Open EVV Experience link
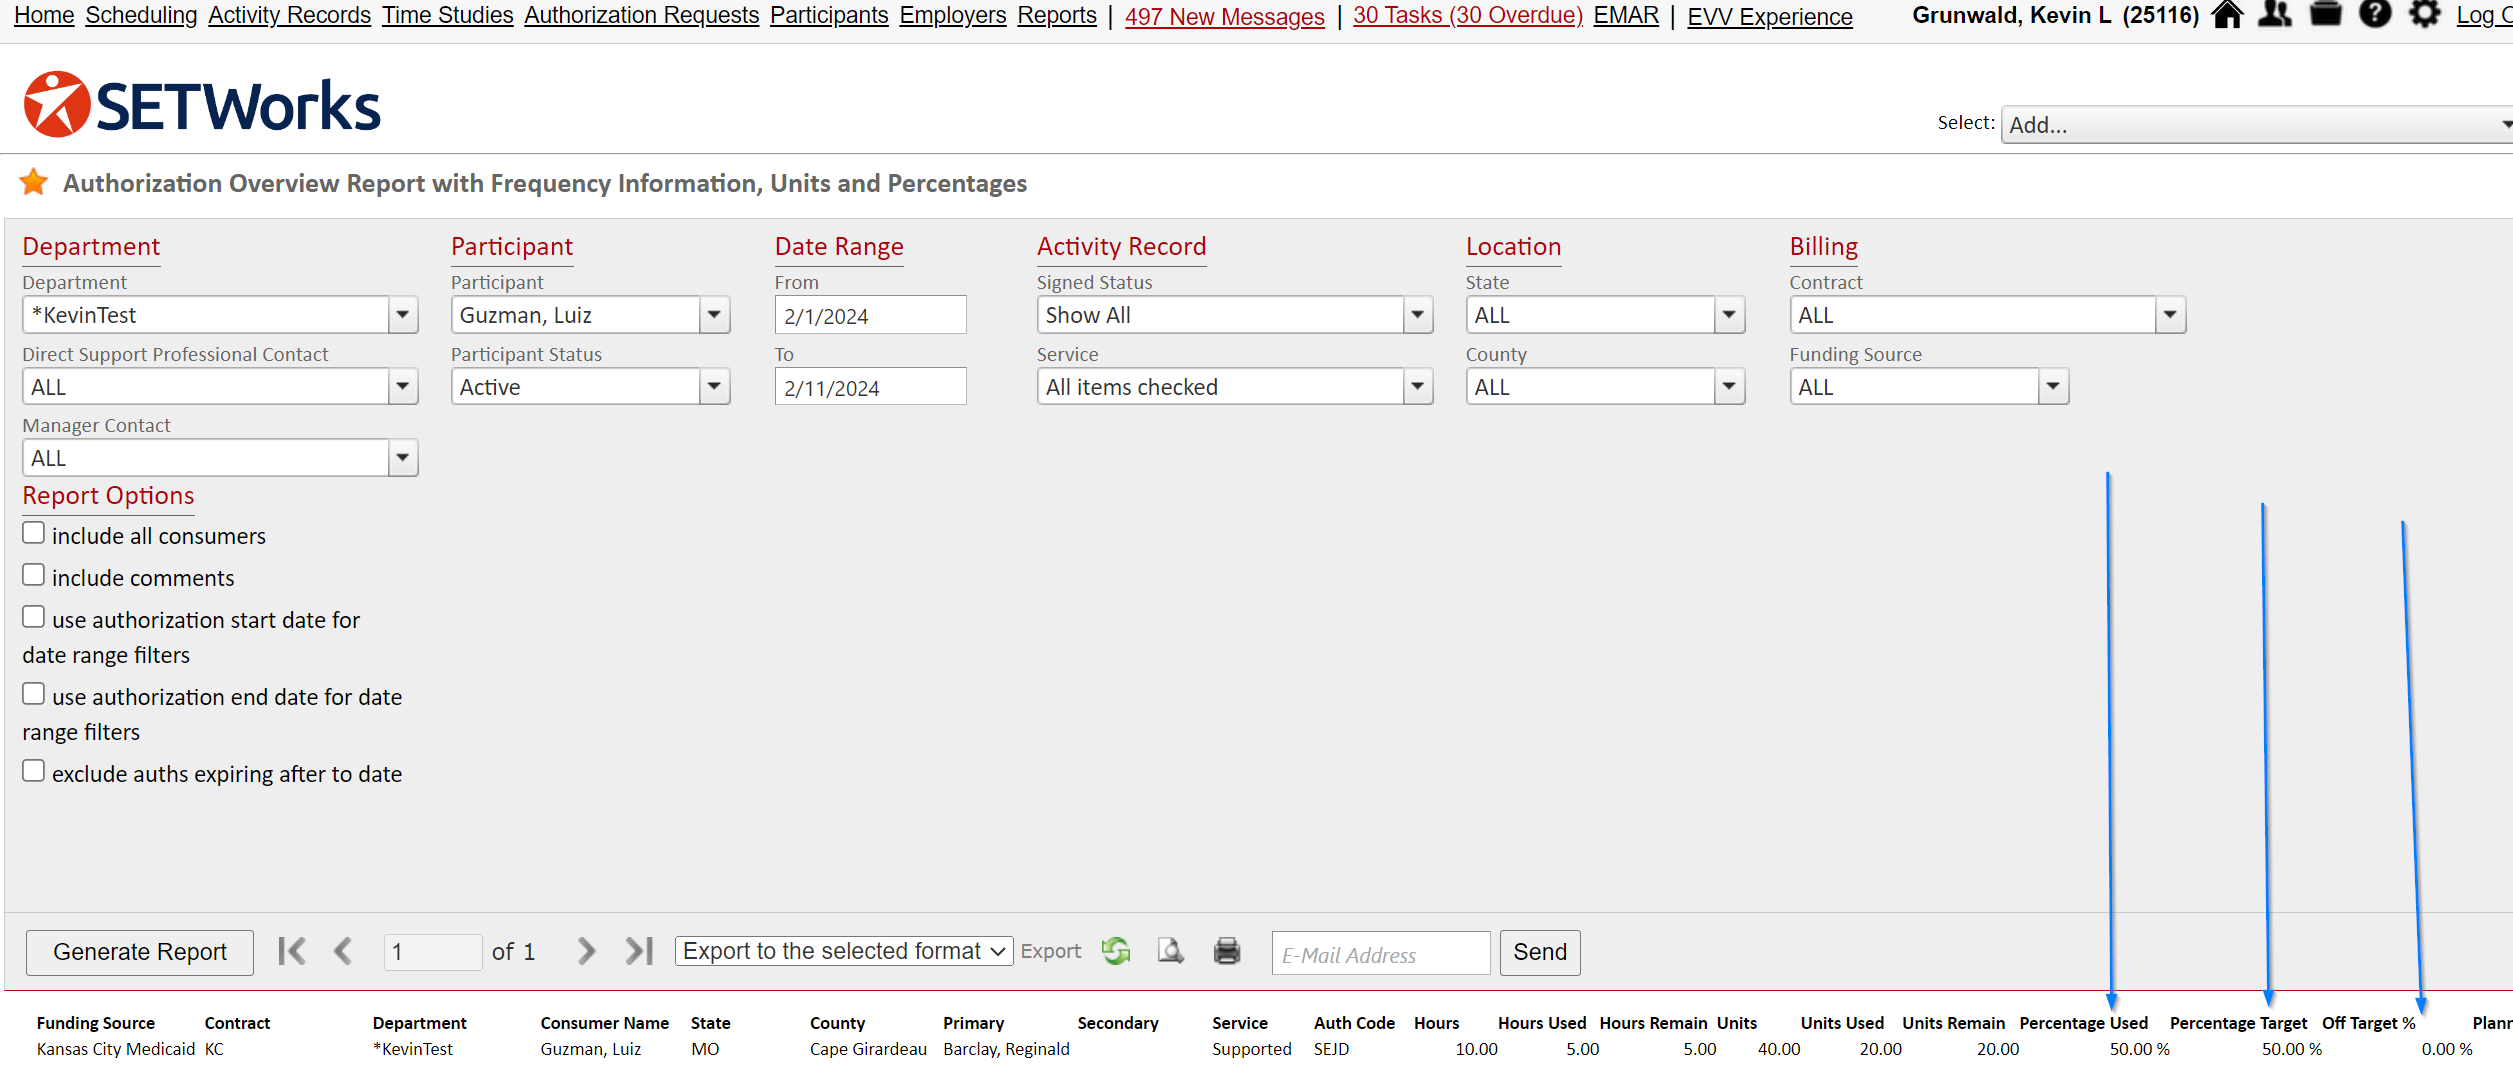The width and height of the screenshot is (2513, 1076). pos(1770,17)
